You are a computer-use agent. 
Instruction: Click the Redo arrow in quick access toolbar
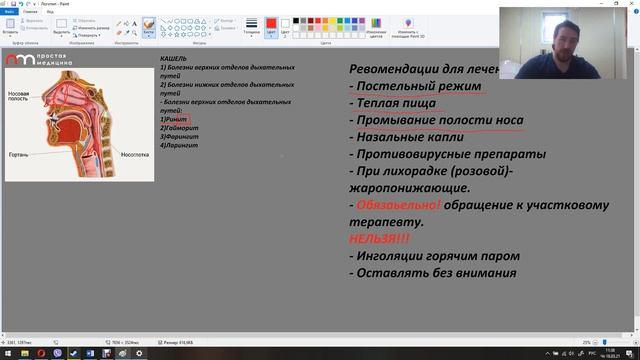(x=28, y=4)
